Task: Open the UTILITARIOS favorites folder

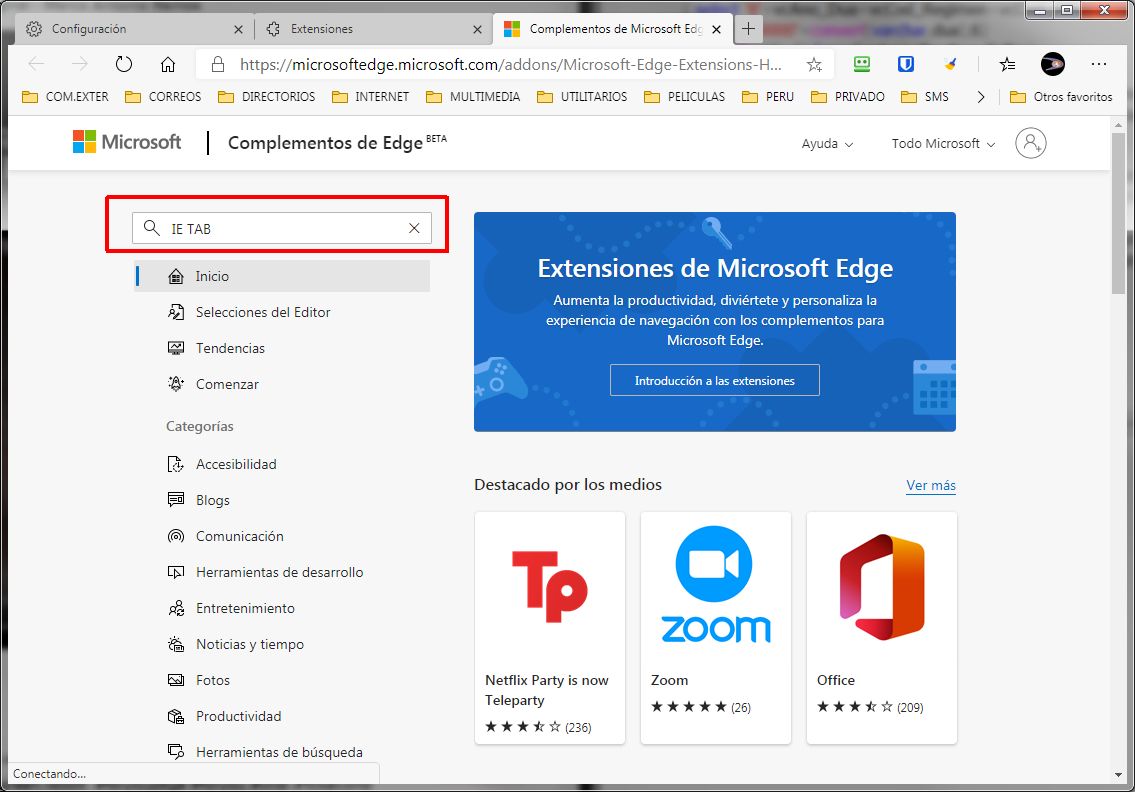Action: click(x=582, y=96)
